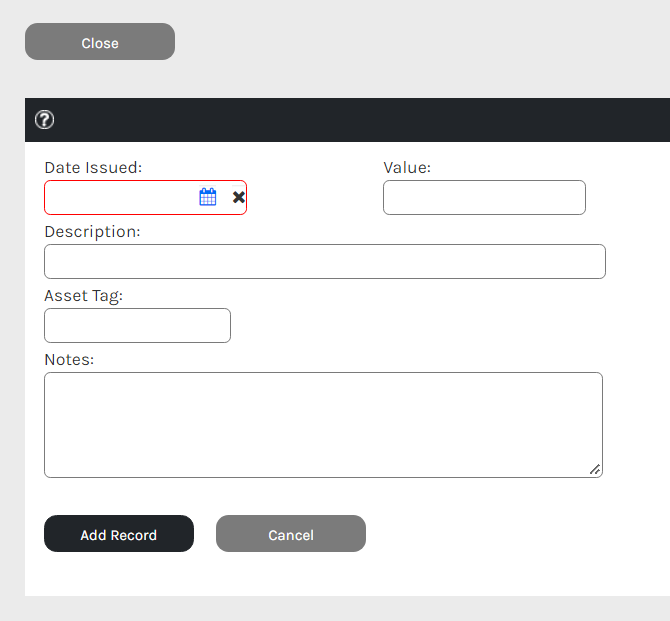The image size is (670, 621).
Task: Clear the Date Issued field with X icon
Action: coord(238,197)
